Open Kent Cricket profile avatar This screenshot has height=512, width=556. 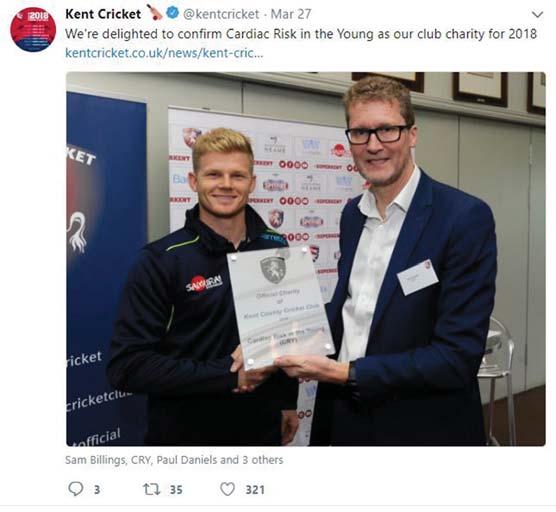33,29
